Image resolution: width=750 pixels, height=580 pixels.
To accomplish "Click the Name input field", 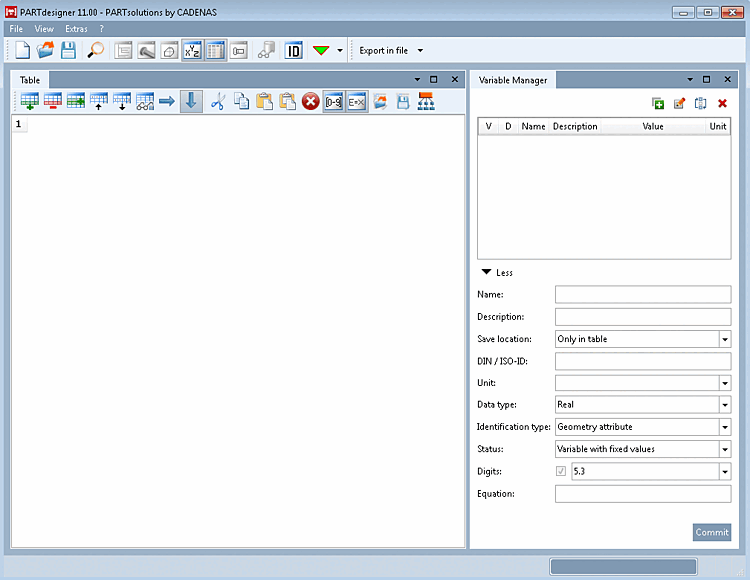I will [643, 294].
